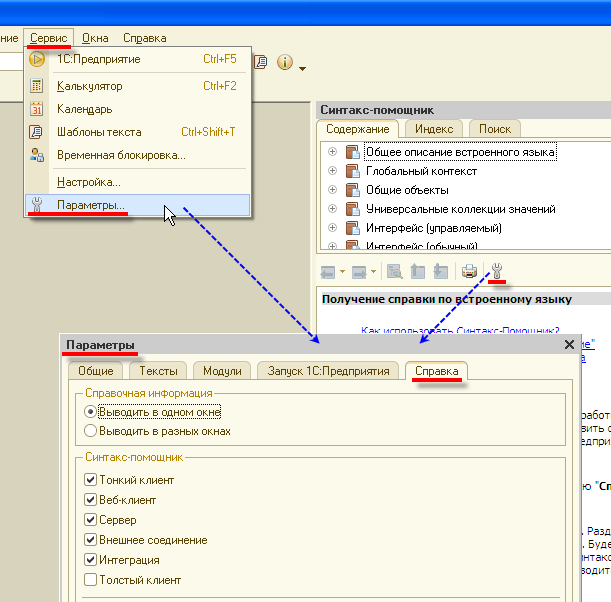
Task: Open Калькулятор menu entry
Action: pos(137,86)
